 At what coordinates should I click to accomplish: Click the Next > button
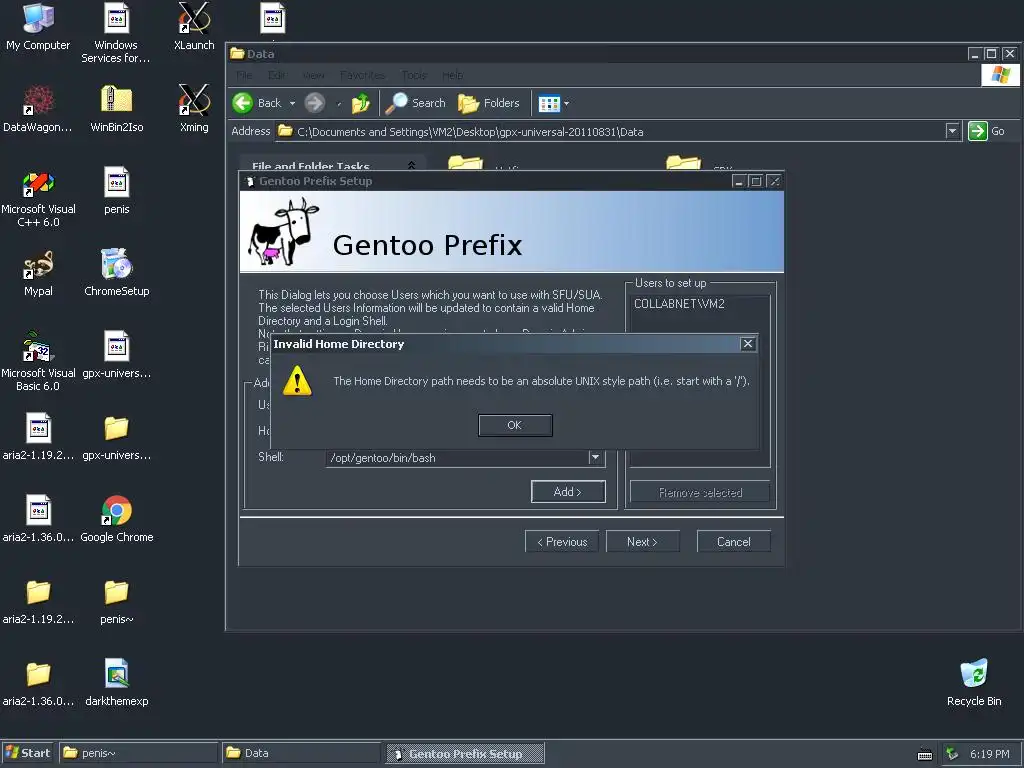click(x=642, y=541)
